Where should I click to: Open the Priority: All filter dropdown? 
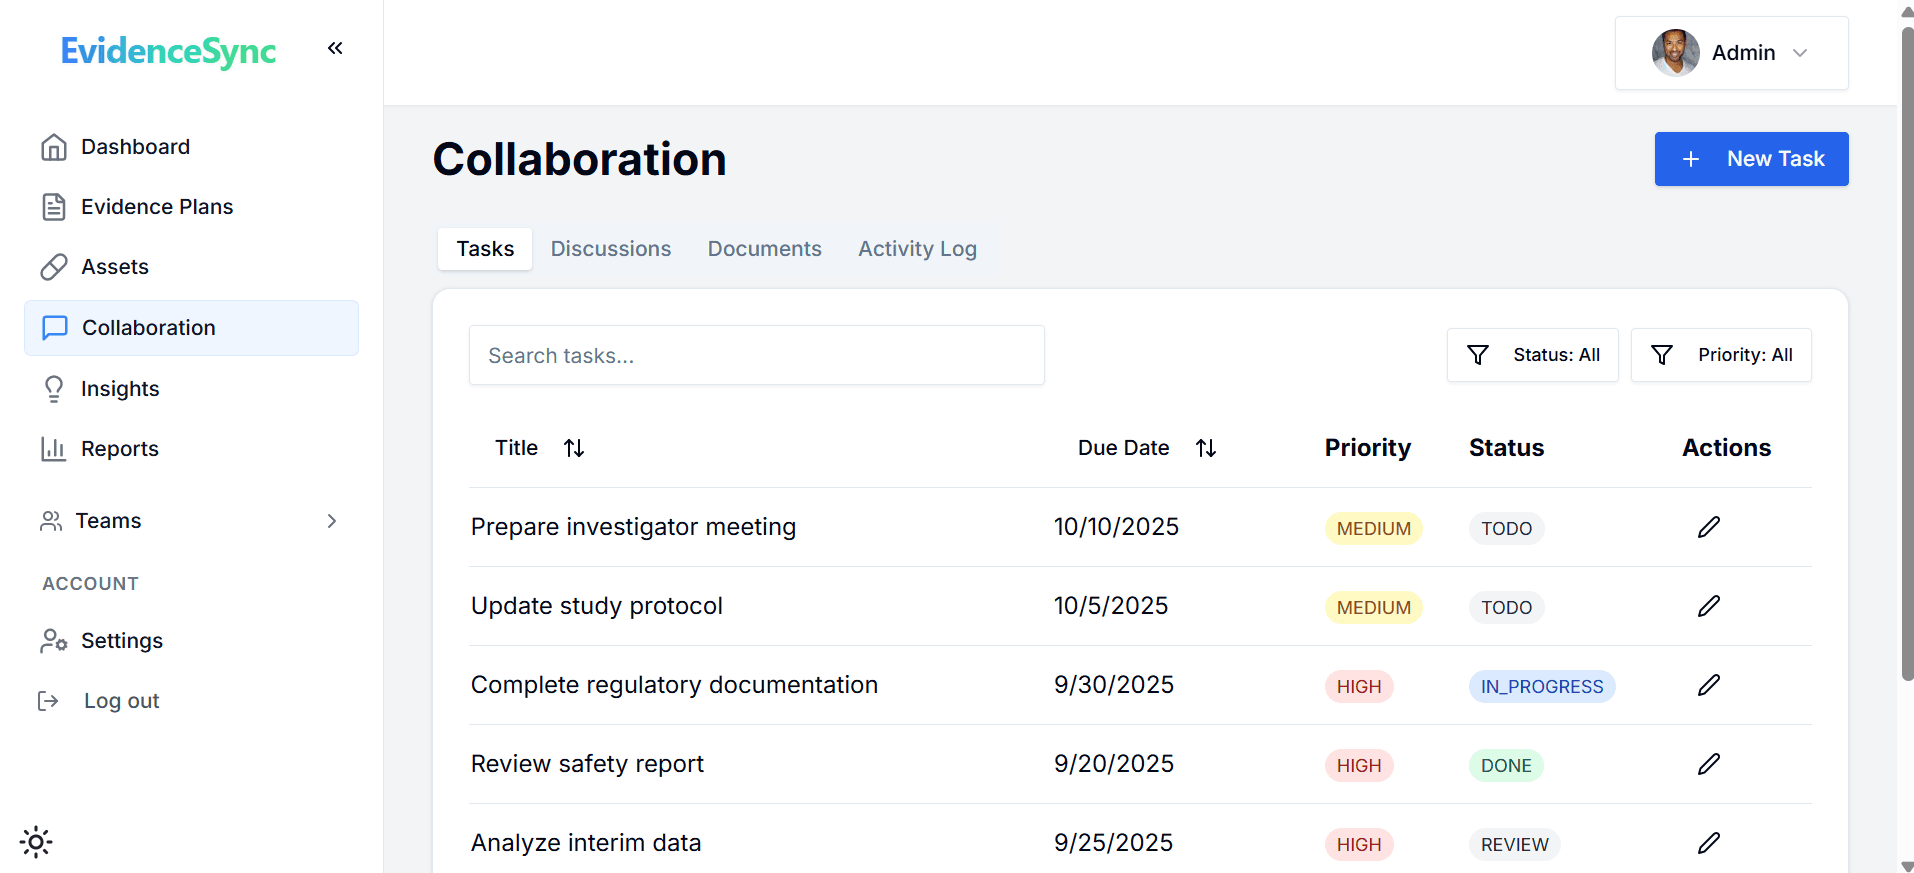(x=1720, y=355)
